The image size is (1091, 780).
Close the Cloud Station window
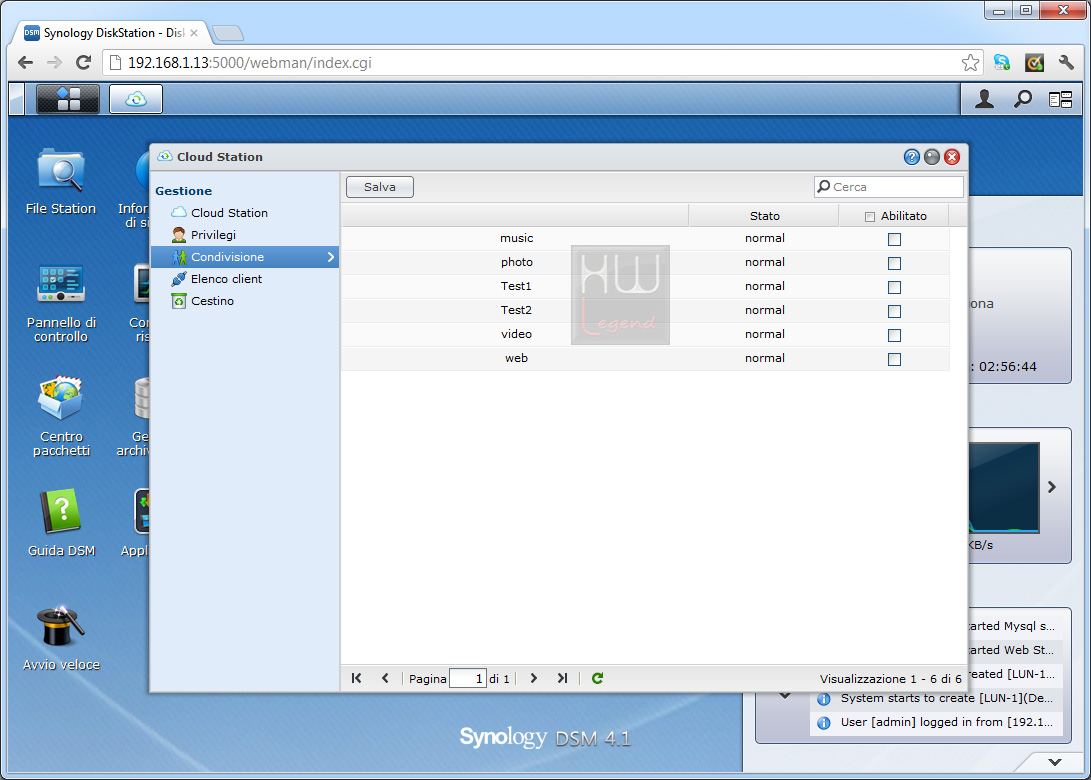tap(952, 157)
